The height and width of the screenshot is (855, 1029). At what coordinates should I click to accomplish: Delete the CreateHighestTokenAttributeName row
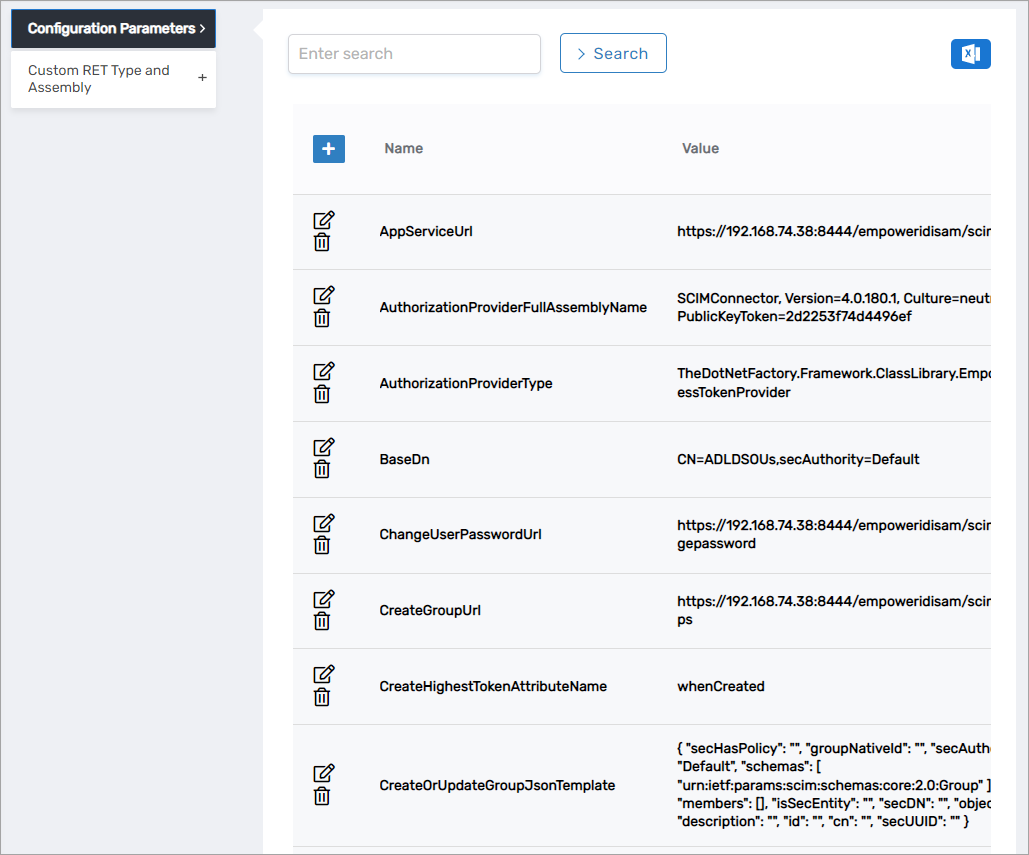coord(322,698)
